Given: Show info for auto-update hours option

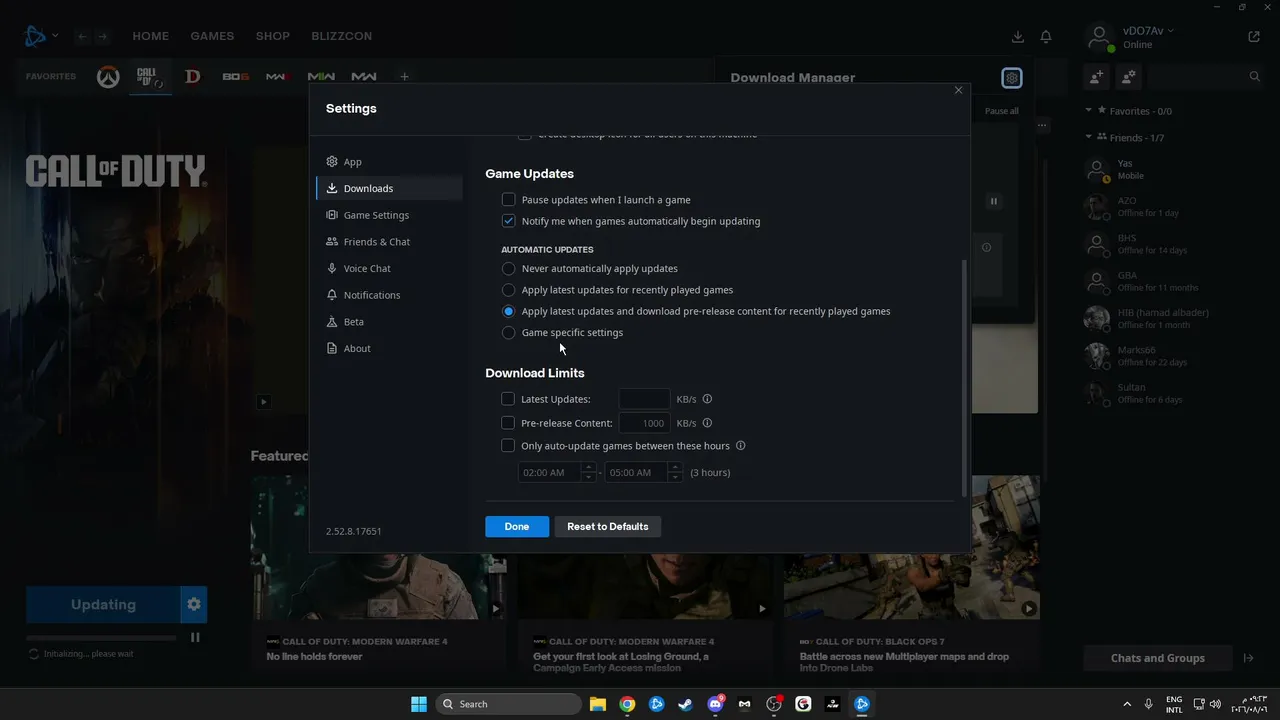Looking at the screenshot, I should tap(740, 446).
